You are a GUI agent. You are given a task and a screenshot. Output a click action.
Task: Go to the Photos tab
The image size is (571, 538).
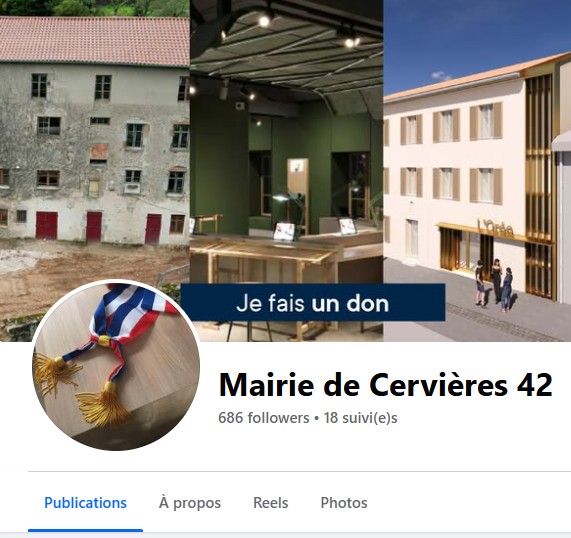point(344,503)
